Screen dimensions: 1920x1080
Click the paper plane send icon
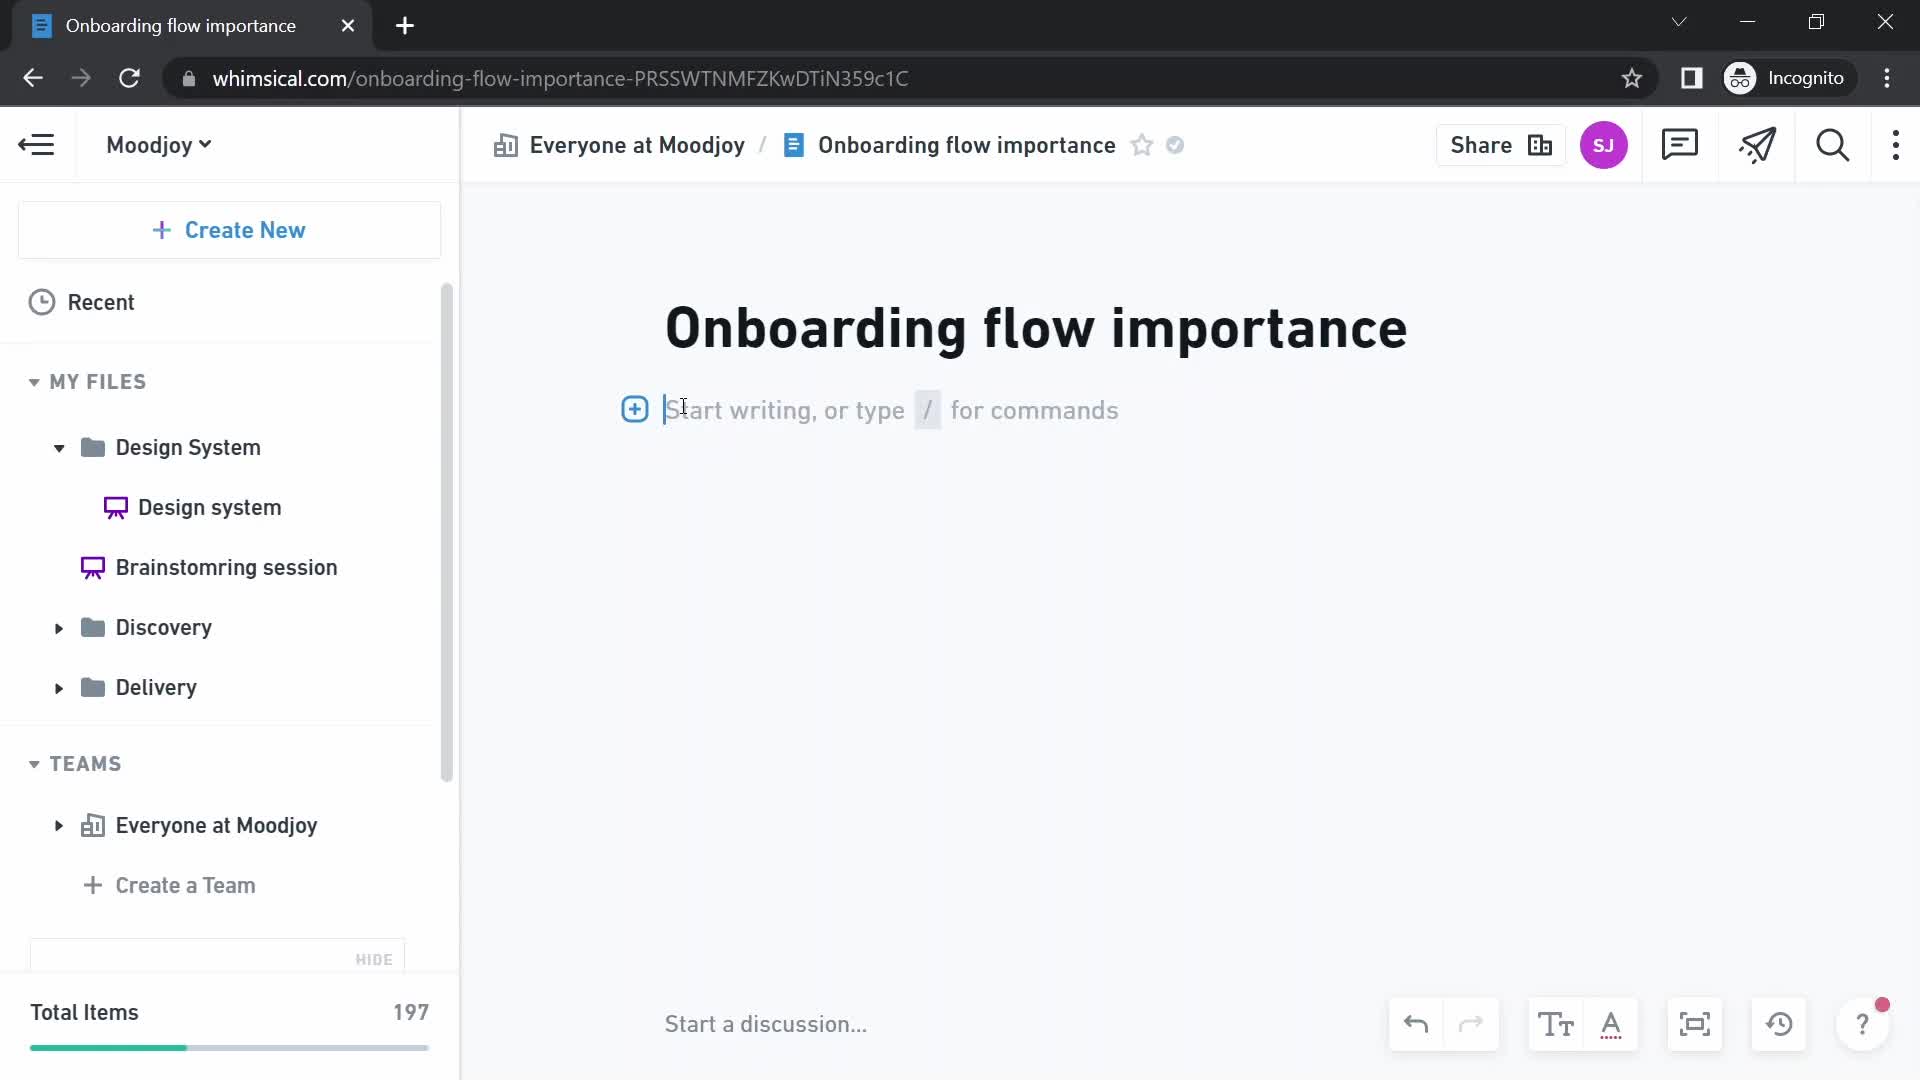(x=1757, y=146)
